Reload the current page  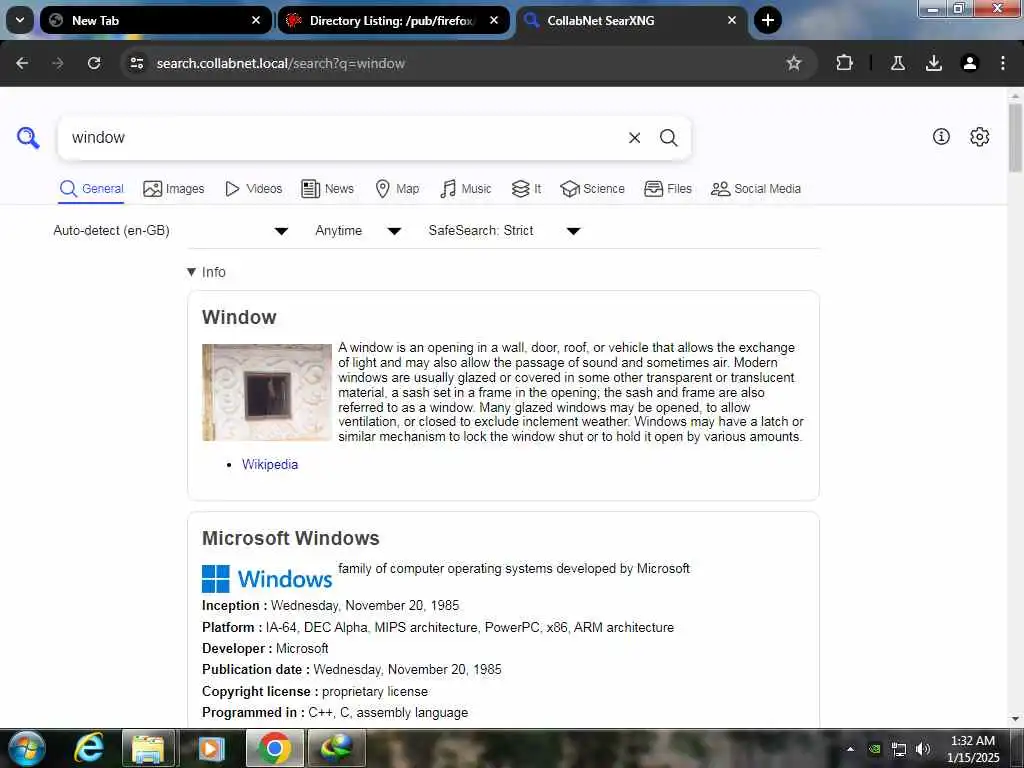coord(94,63)
